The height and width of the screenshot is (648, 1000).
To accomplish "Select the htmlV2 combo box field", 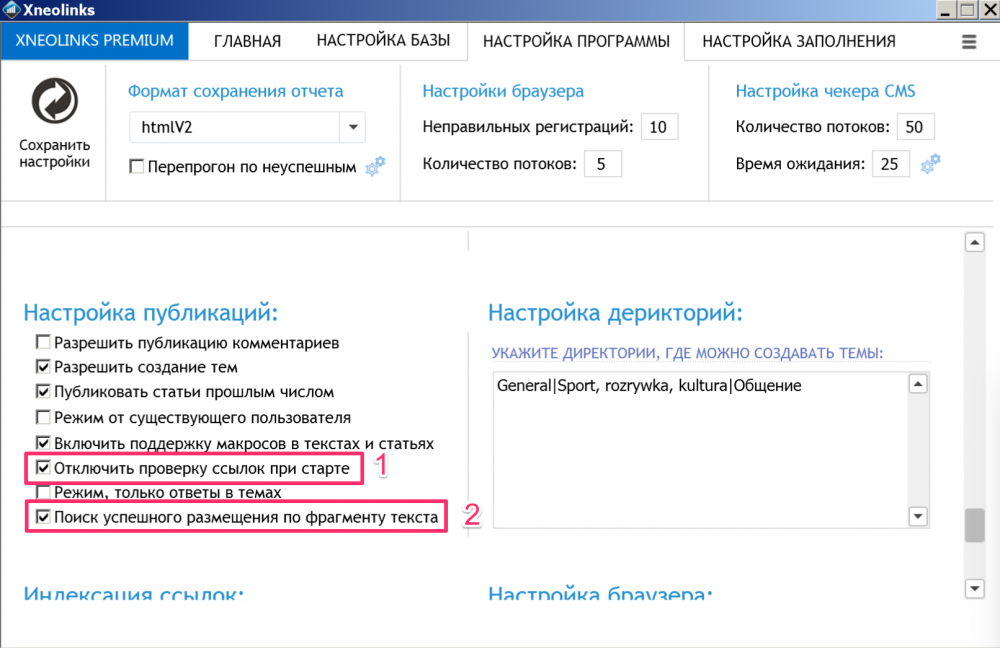I will [x=247, y=127].
